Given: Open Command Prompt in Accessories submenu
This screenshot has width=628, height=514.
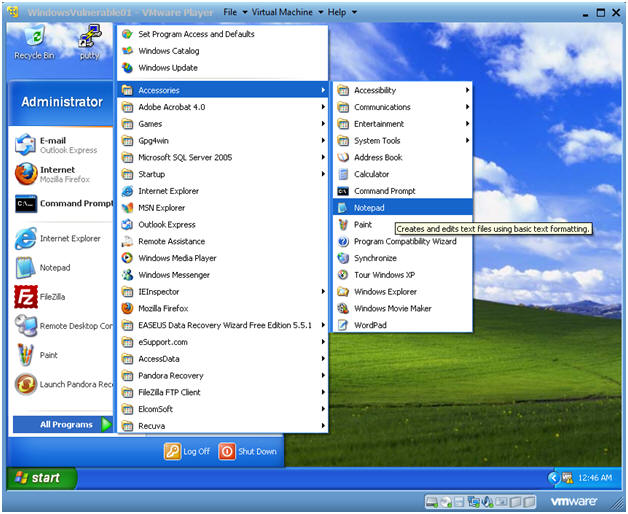Looking at the screenshot, I should (x=403, y=191).
